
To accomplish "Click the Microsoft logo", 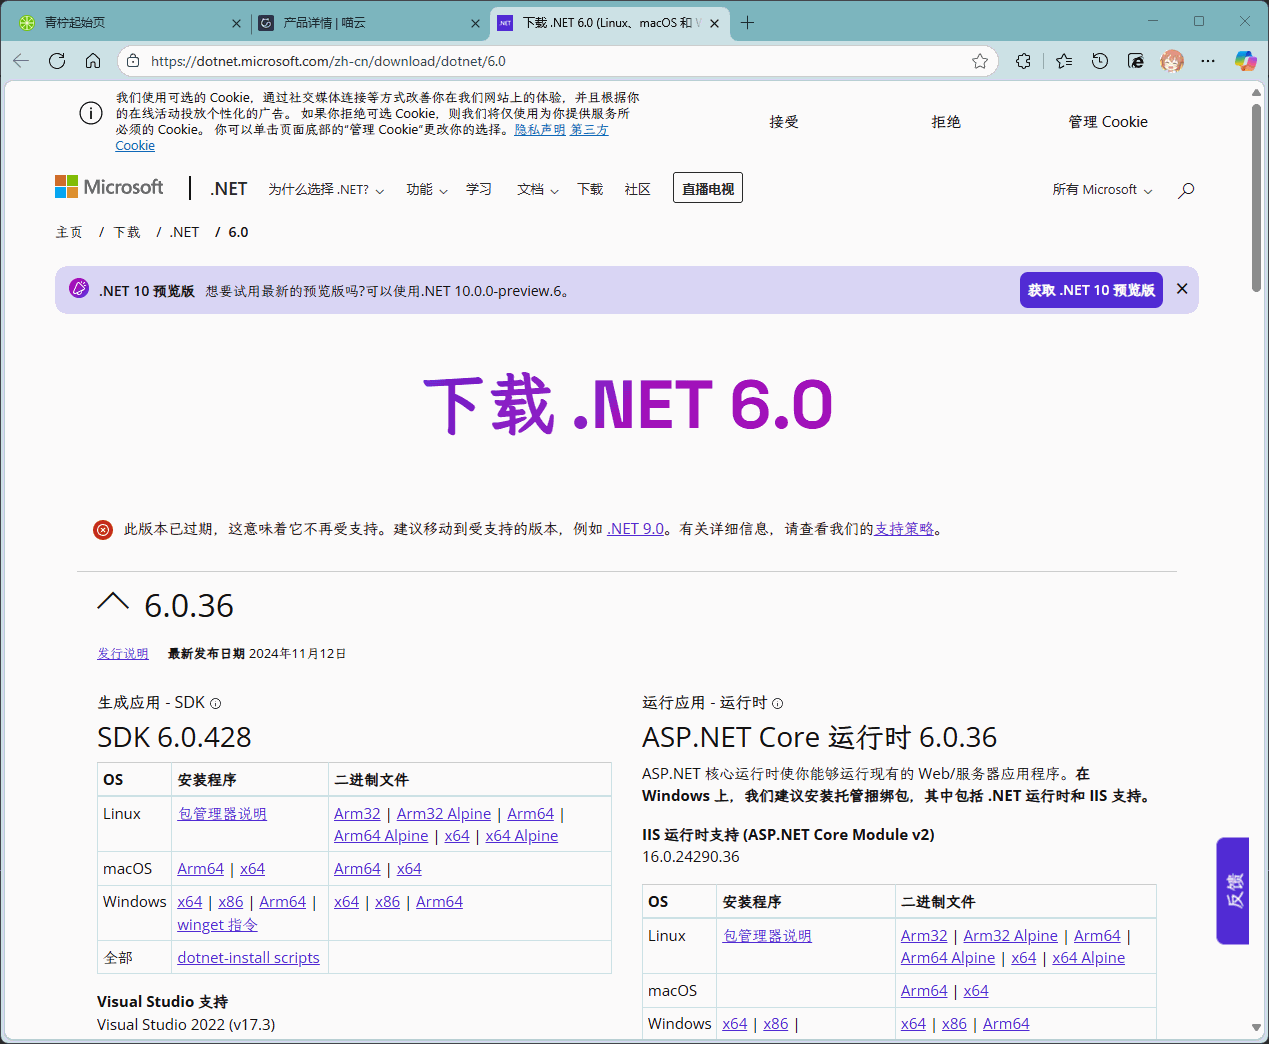I will coord(109,187).
